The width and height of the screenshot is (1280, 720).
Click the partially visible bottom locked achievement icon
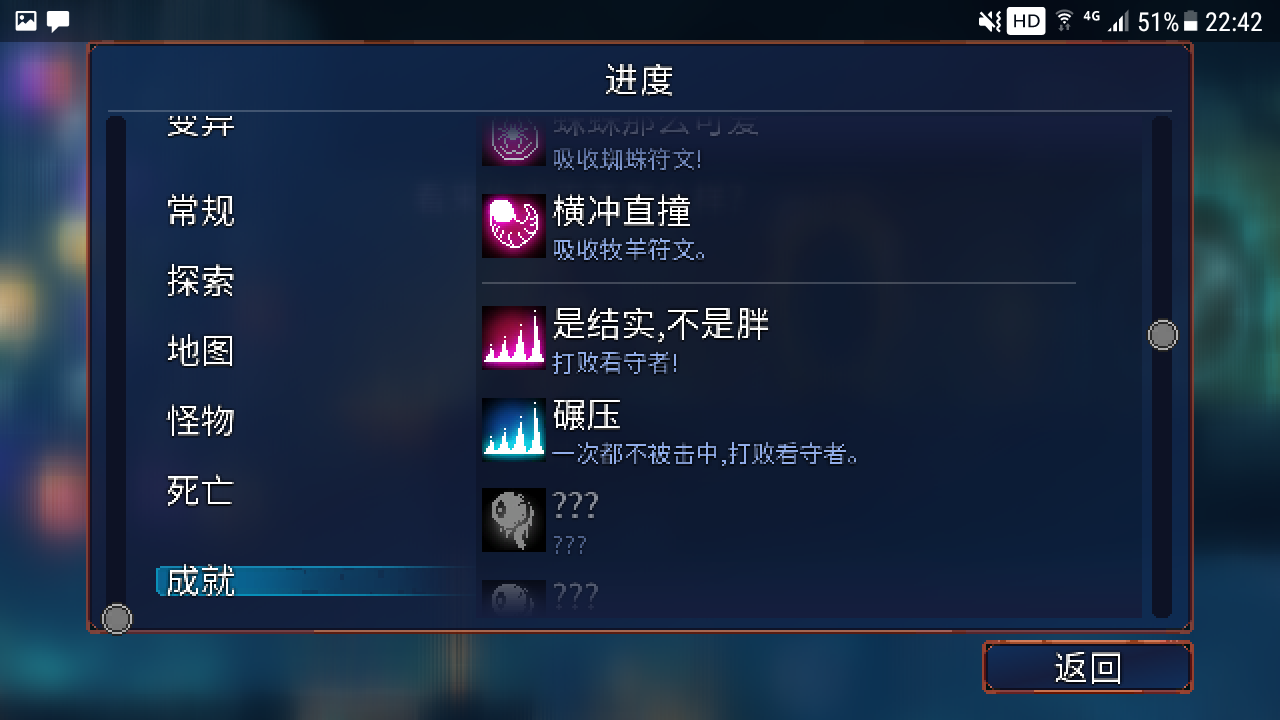(x=514, y=598)
